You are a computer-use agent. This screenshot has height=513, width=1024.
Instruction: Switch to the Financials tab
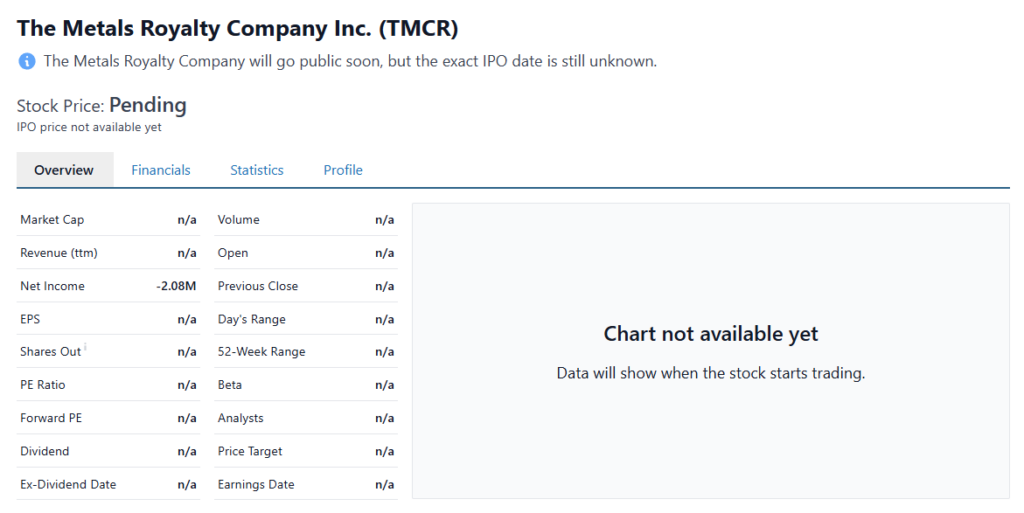click(161, 170)
